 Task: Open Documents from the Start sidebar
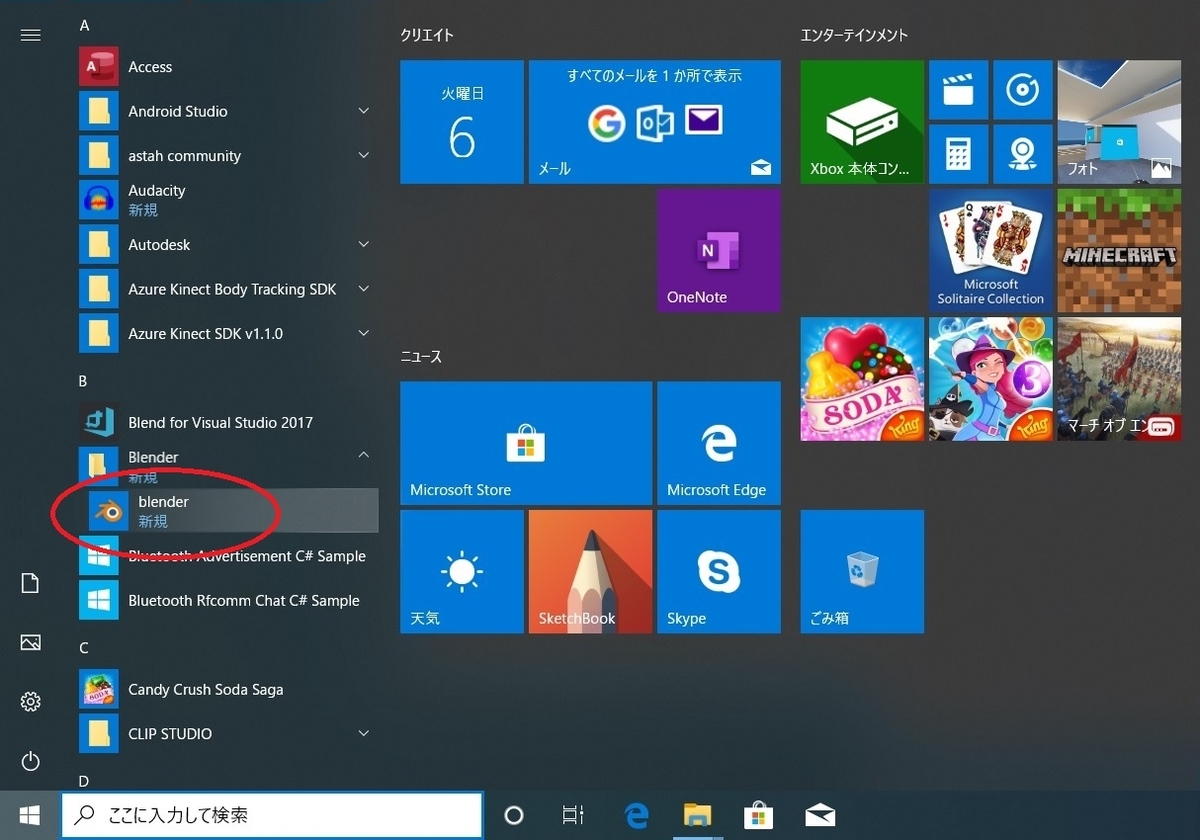click(30, 584)
